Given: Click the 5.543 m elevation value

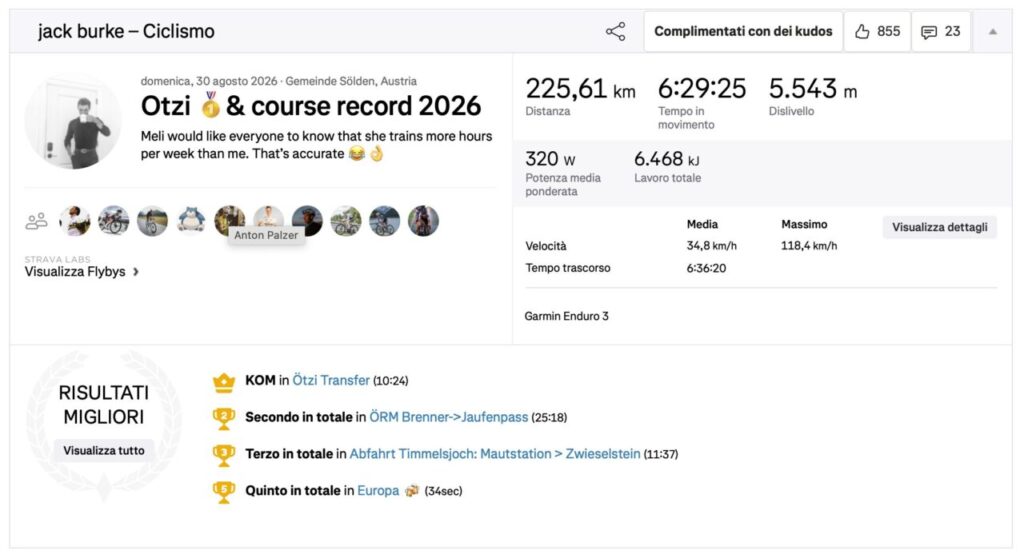Looking at the screenshot, I should [x=812, y=89].
